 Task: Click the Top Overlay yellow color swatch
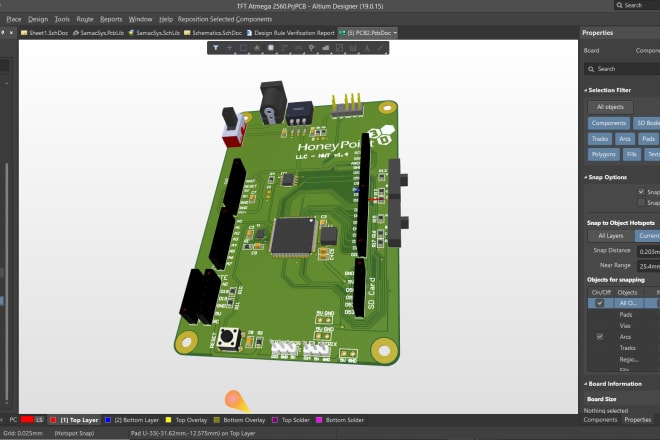pyautogui.click(x=168, y=420)
